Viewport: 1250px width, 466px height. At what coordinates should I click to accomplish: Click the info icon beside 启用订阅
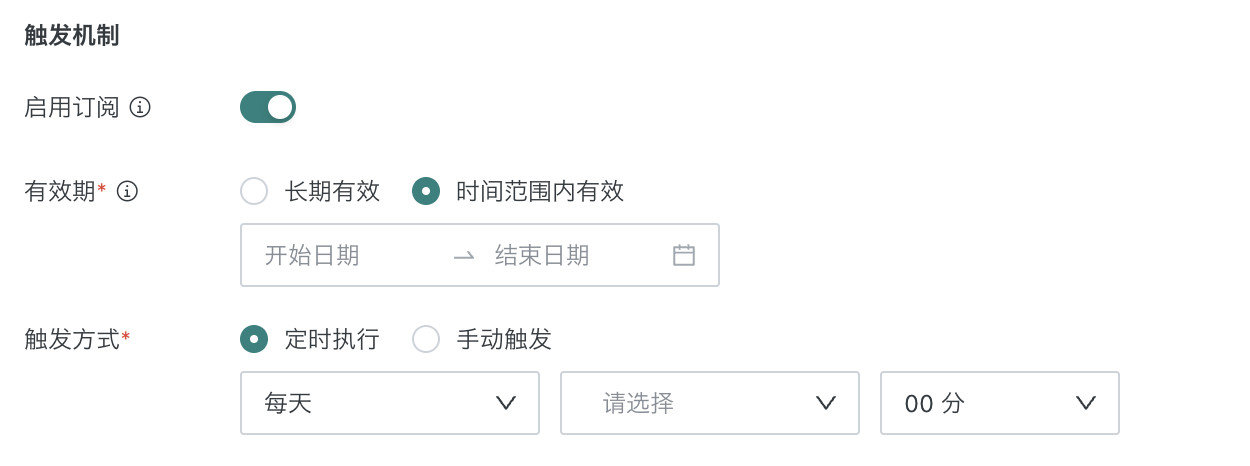(x=140, y=107)
